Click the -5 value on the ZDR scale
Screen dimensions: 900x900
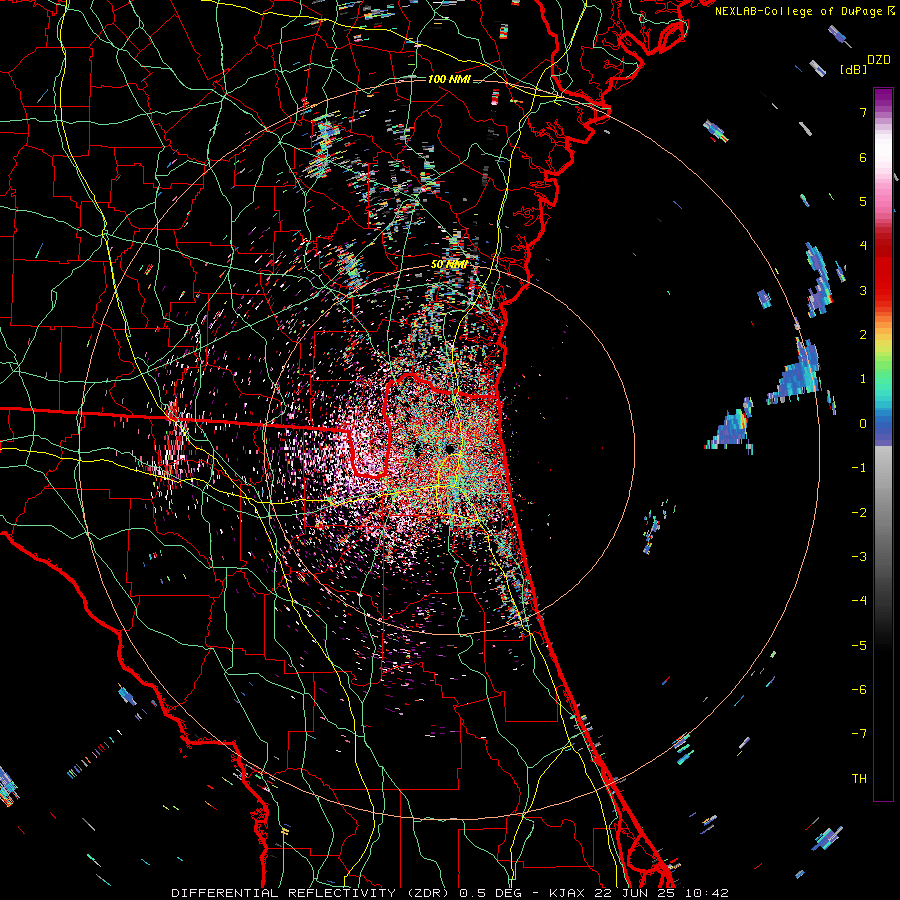[859, 645]
